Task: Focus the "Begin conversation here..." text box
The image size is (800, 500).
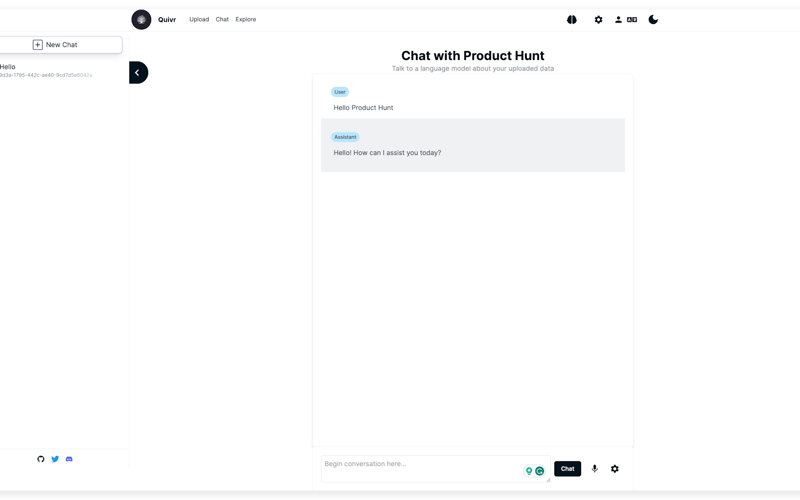Action: click(x=420, y=467)
